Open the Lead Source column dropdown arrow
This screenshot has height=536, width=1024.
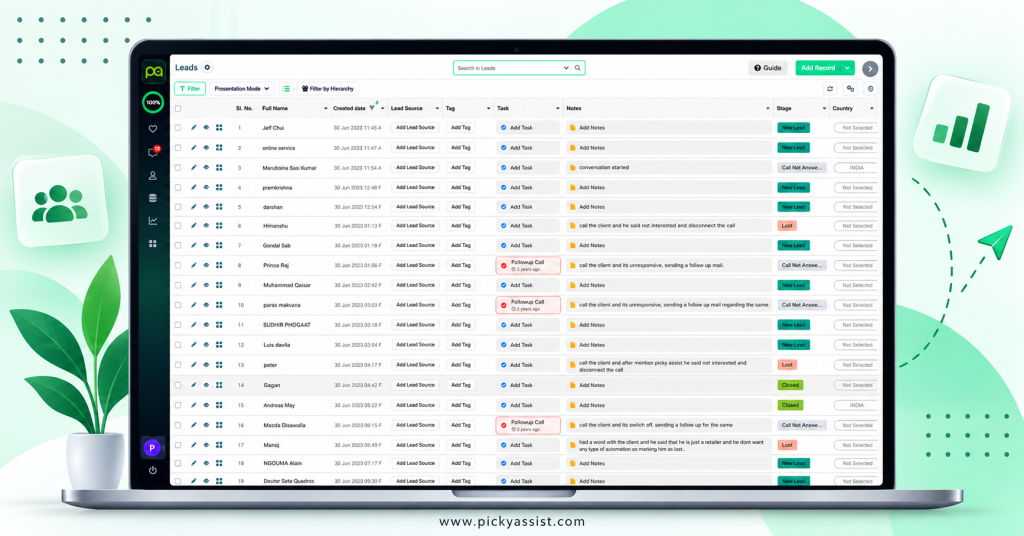pyautogui.click(x=437, y=108)
